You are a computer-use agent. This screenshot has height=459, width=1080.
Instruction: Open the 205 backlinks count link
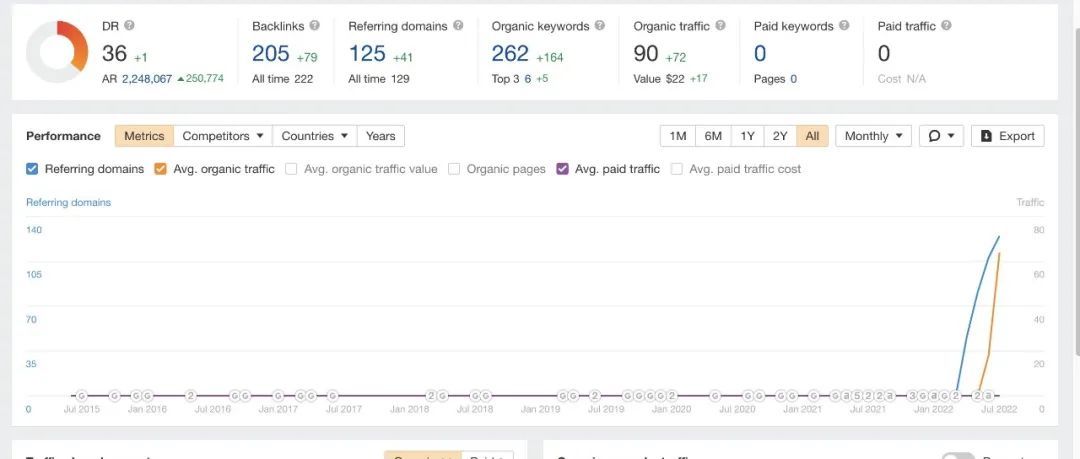[271, 53]
